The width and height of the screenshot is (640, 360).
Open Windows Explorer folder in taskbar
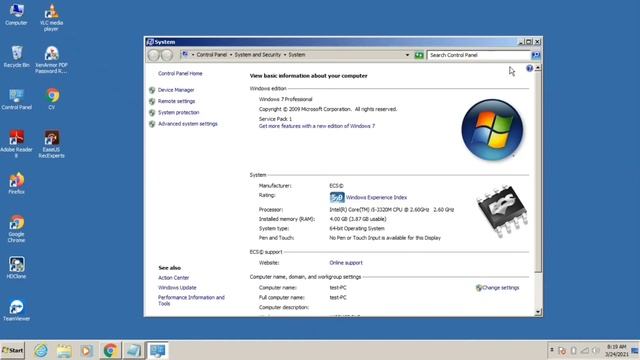pyautogui.click(x=64, y=350)
